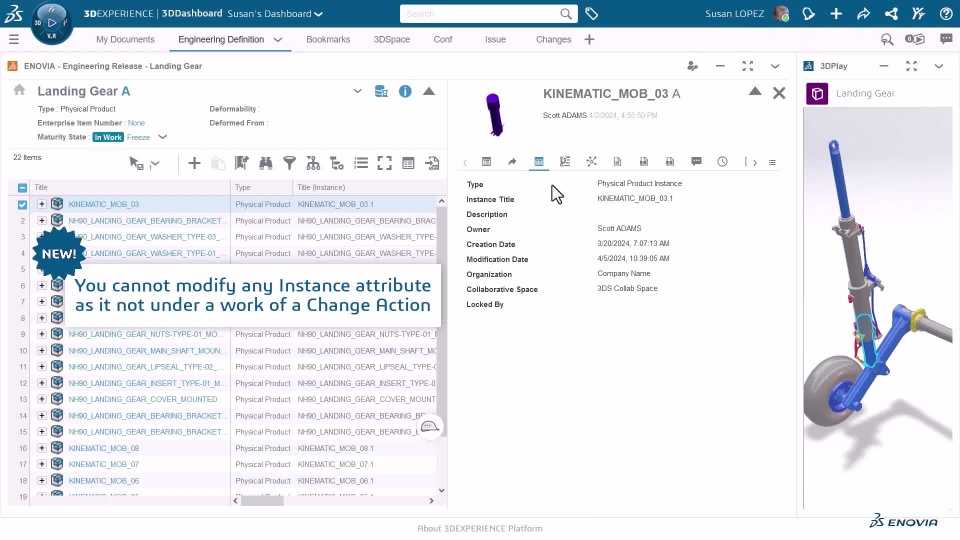Open KINEMATIC_MOB_07 link
Image resolution: width=960 pixels, height=540 pixels.
tap(103, 465)
